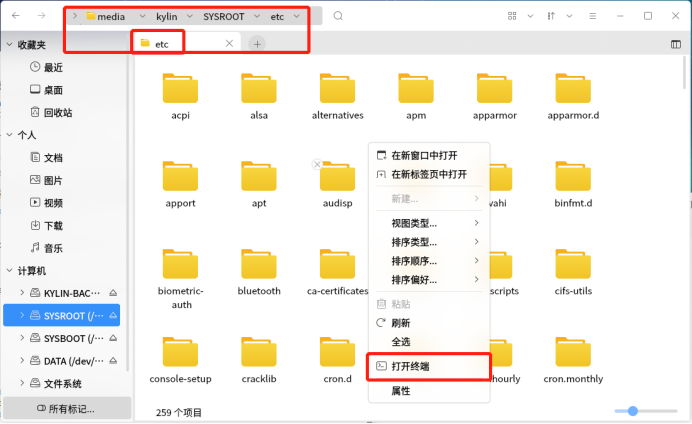The height and width of the screenshot is (424, 692).
Task: Open 桌面 in sidebar
Action: [46, 90]
